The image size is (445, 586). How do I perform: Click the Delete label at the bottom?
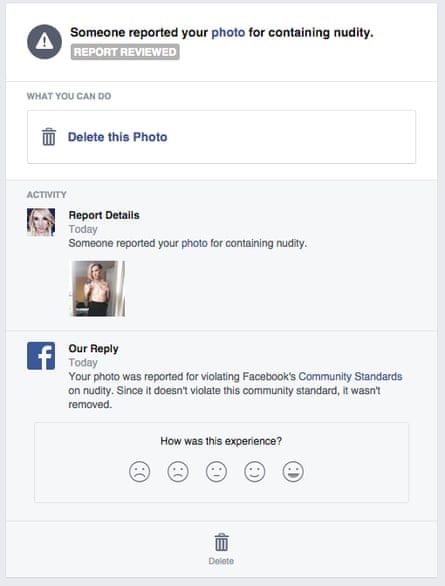221,561
